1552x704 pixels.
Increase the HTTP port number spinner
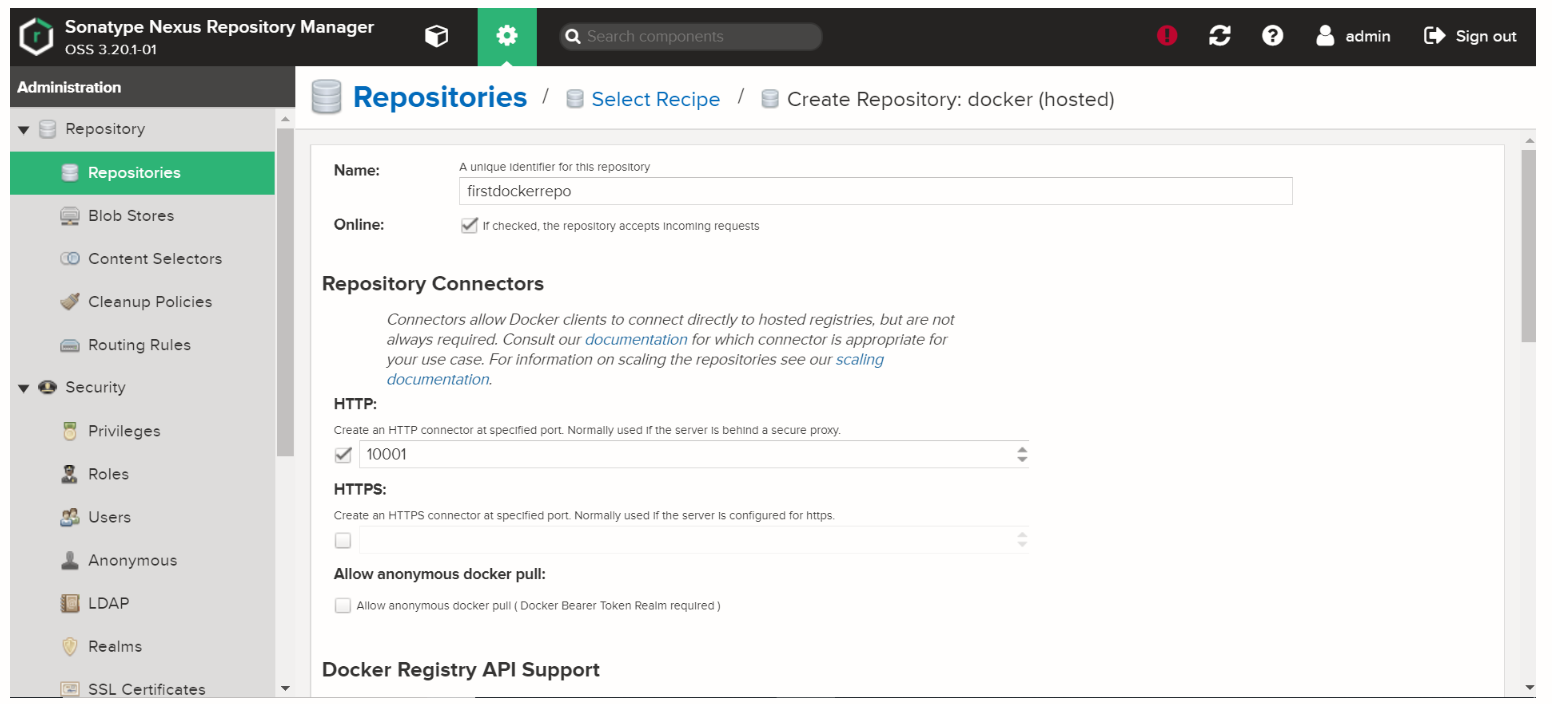(x=1021, y=450)
